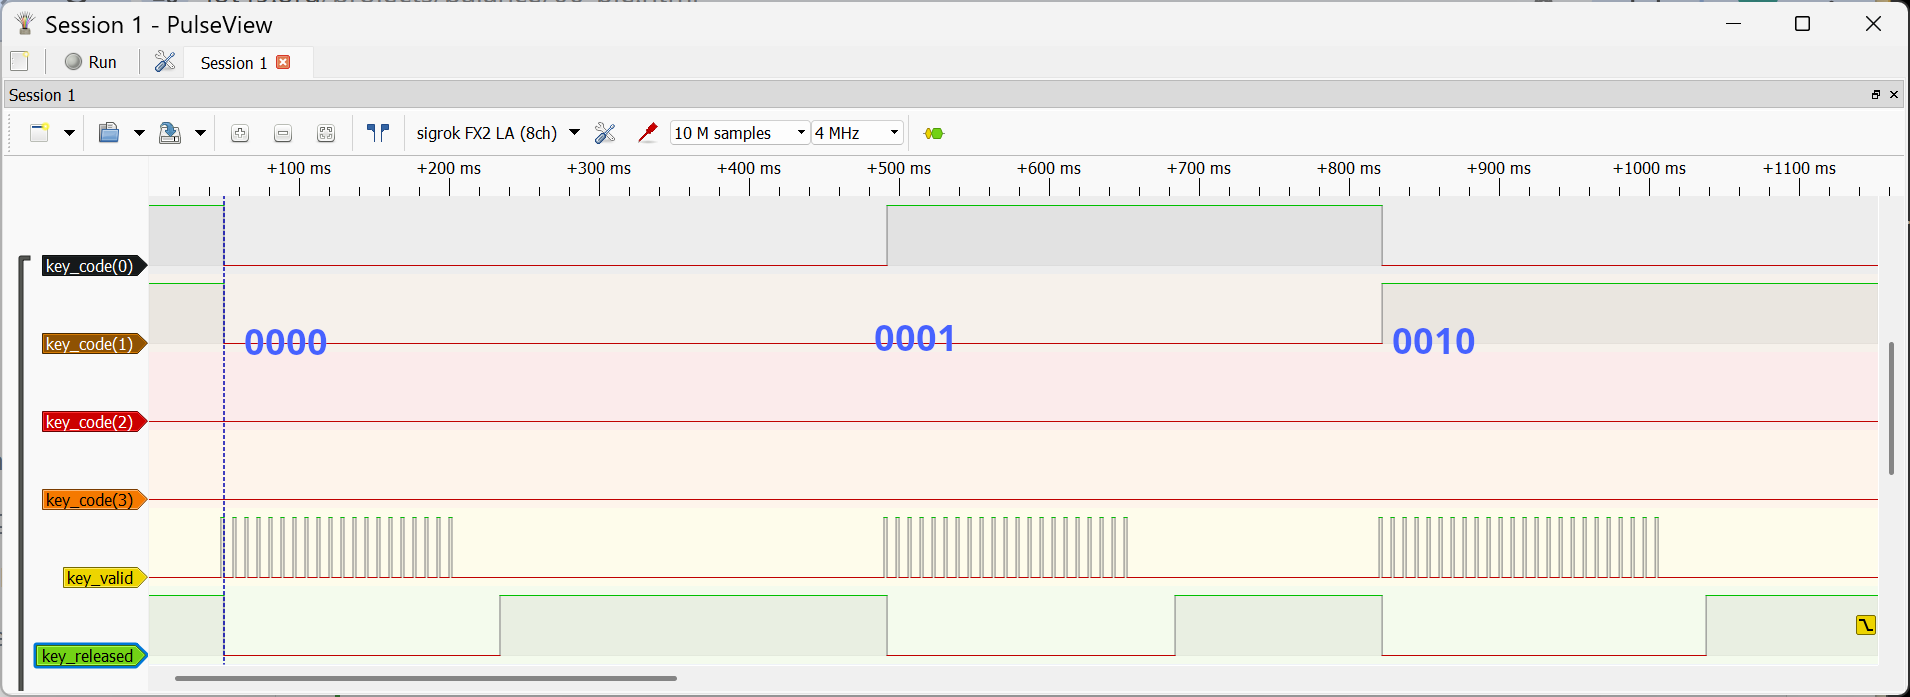This screenshot has height=697, width=1910.
Task: Zoom in on the waveform view
Action: click(240, 133)
